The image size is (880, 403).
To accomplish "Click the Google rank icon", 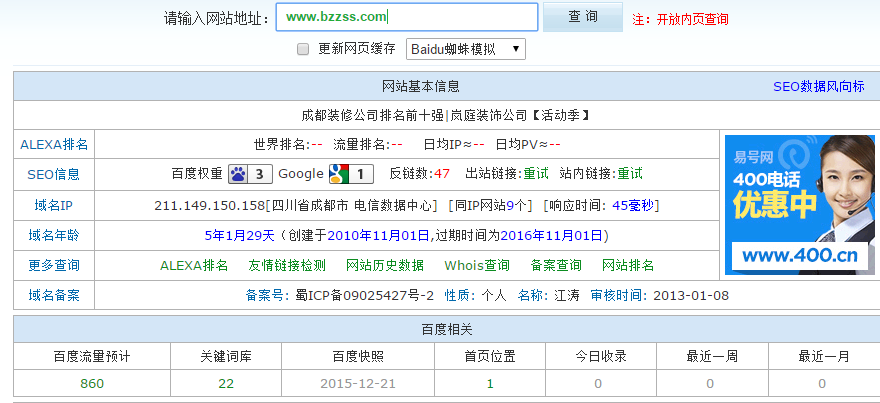I will [x=351, y=174].
